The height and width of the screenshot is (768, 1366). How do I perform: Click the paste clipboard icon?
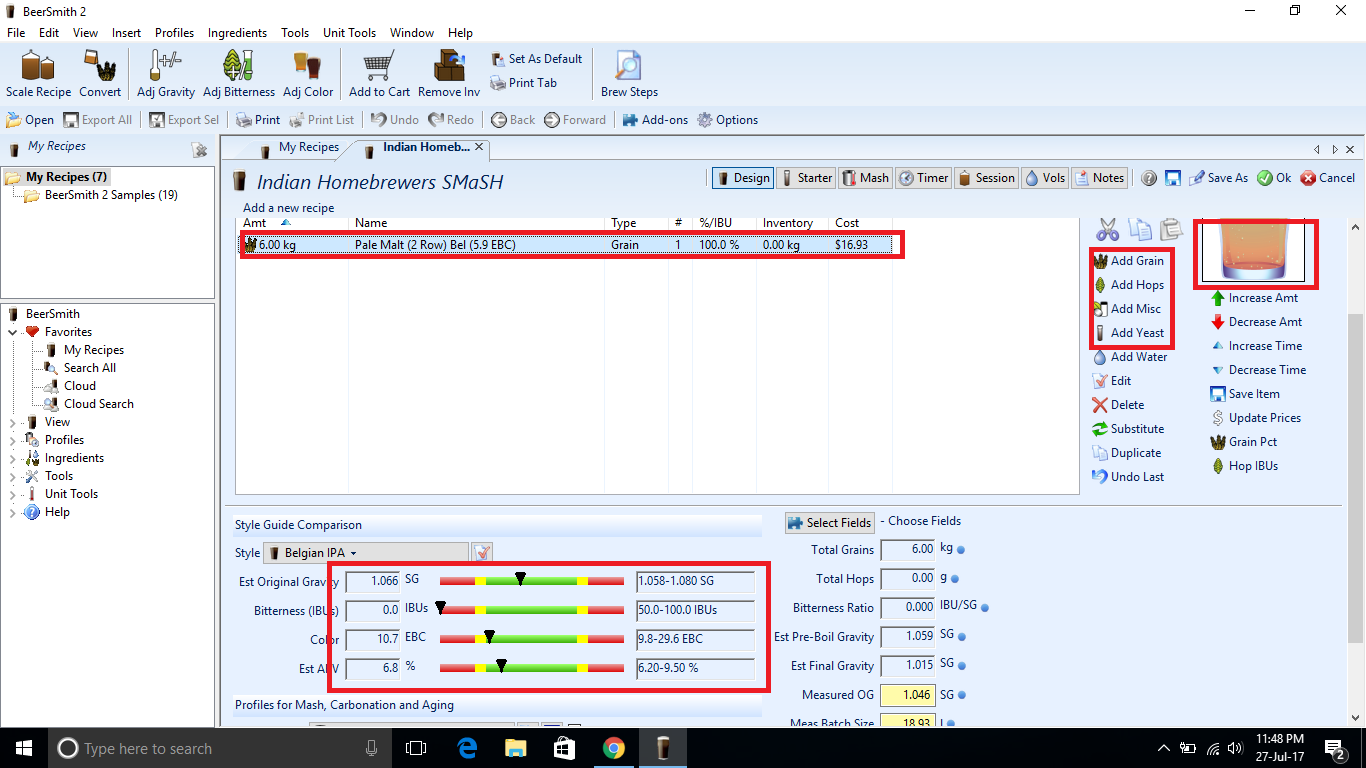pyautogui.click(x=1171, y=230)
